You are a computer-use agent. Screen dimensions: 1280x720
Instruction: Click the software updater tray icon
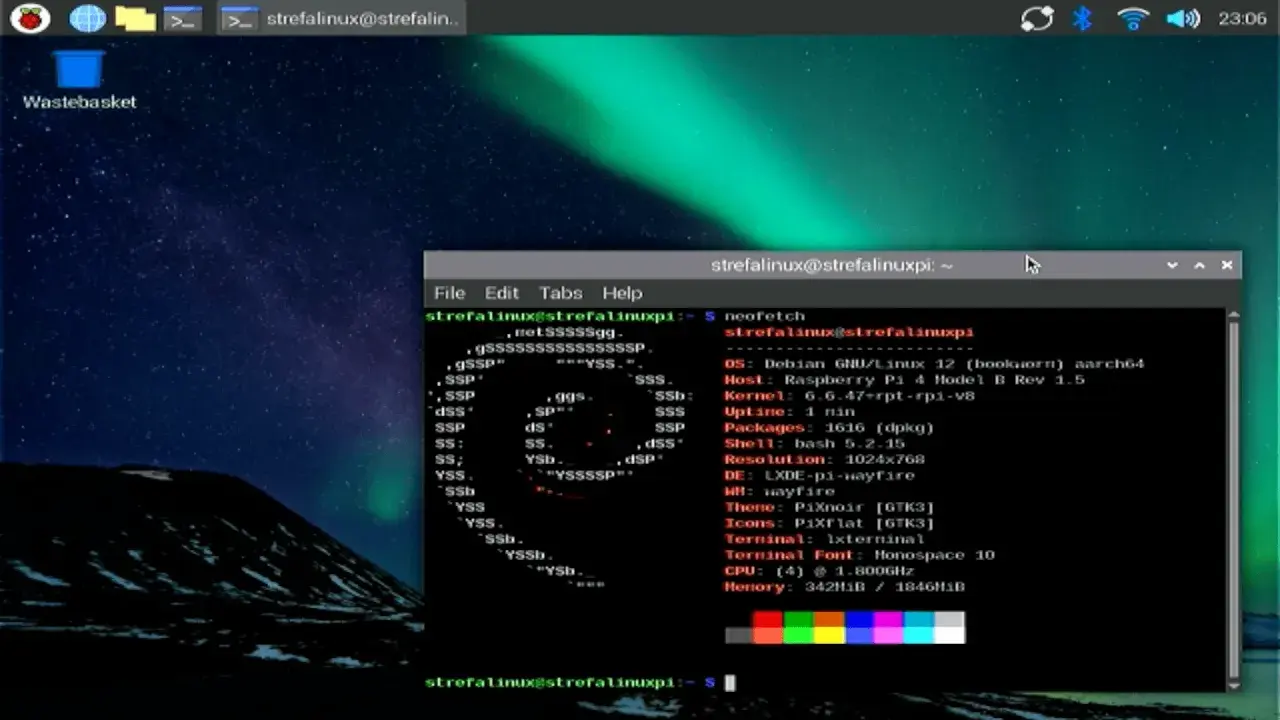pyautogui.click(x=1037, y=18)
